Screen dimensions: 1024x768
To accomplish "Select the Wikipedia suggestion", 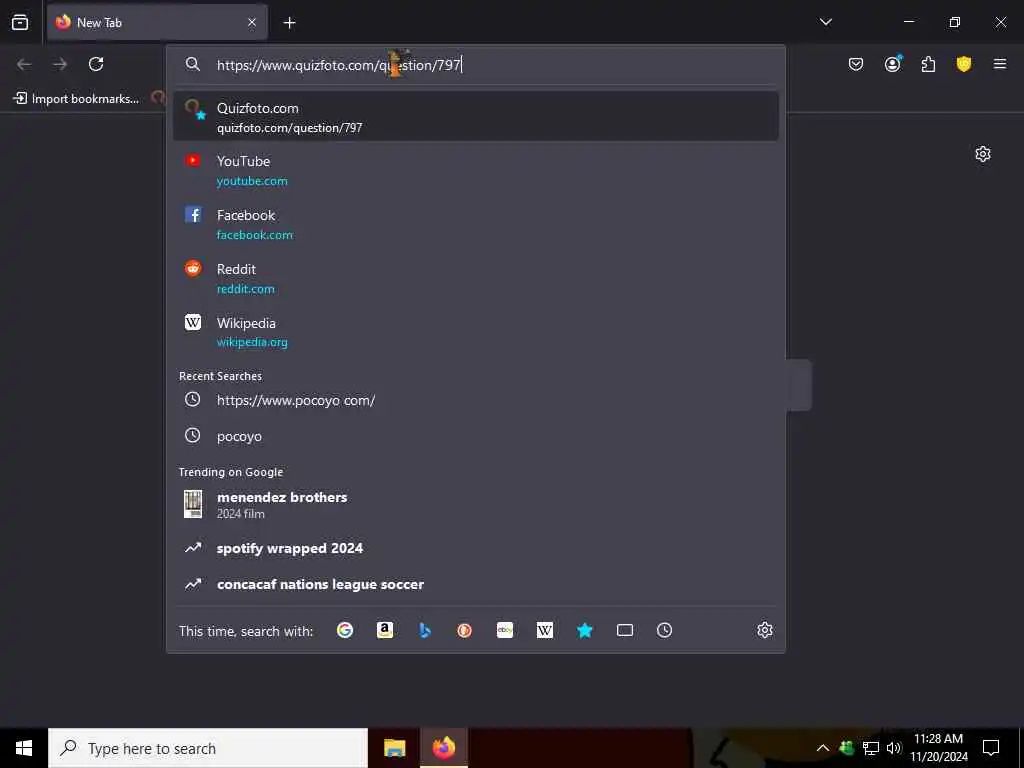I will pyautogui.click(x=475, y=332).
